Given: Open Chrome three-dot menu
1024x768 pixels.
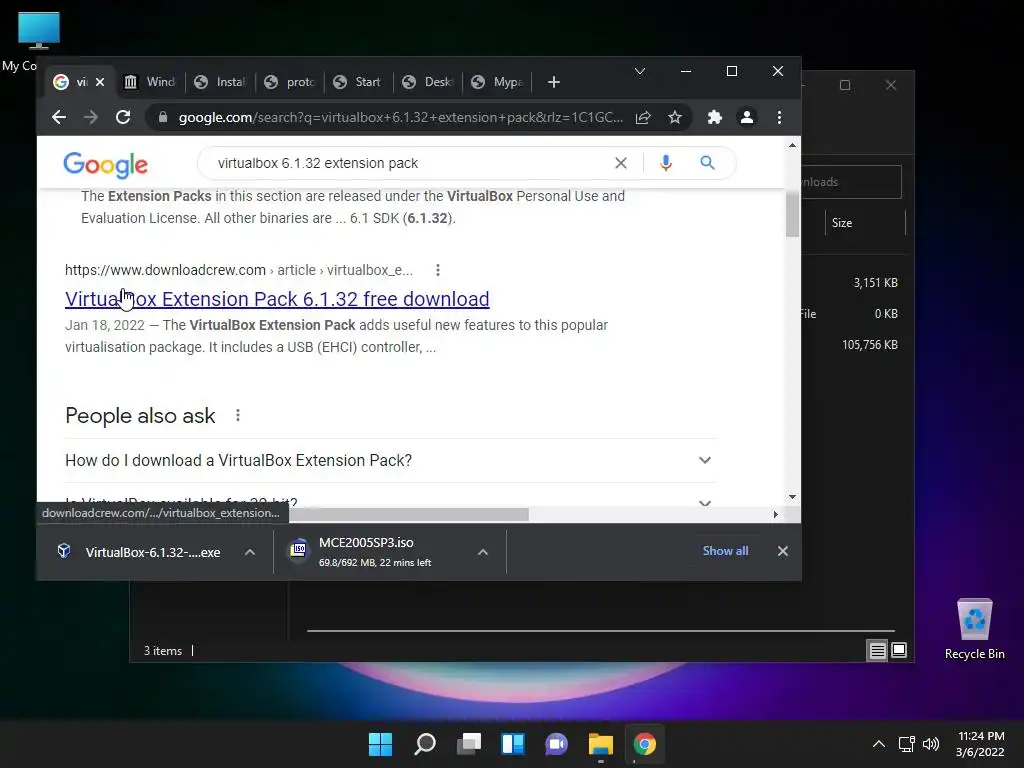Looking at the screenshot, I should coord(779,118).
